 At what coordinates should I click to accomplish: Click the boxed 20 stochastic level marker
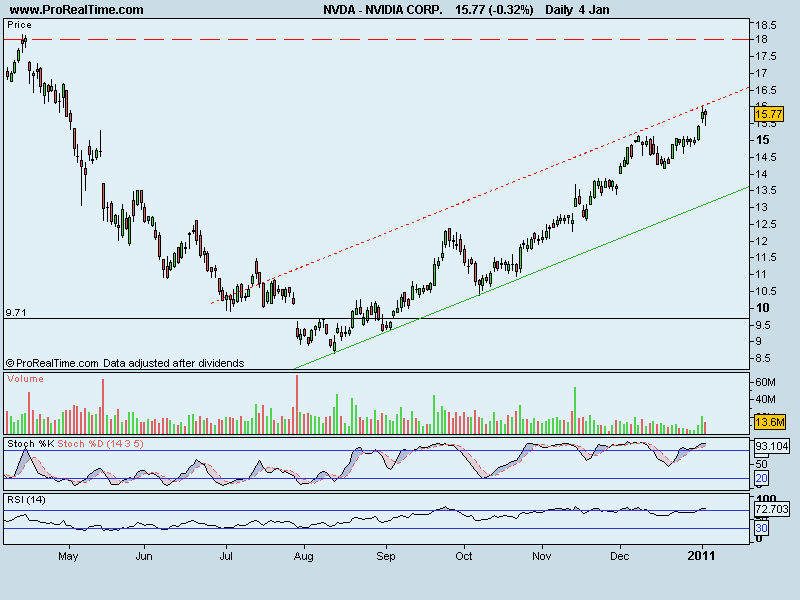[761, 479]
